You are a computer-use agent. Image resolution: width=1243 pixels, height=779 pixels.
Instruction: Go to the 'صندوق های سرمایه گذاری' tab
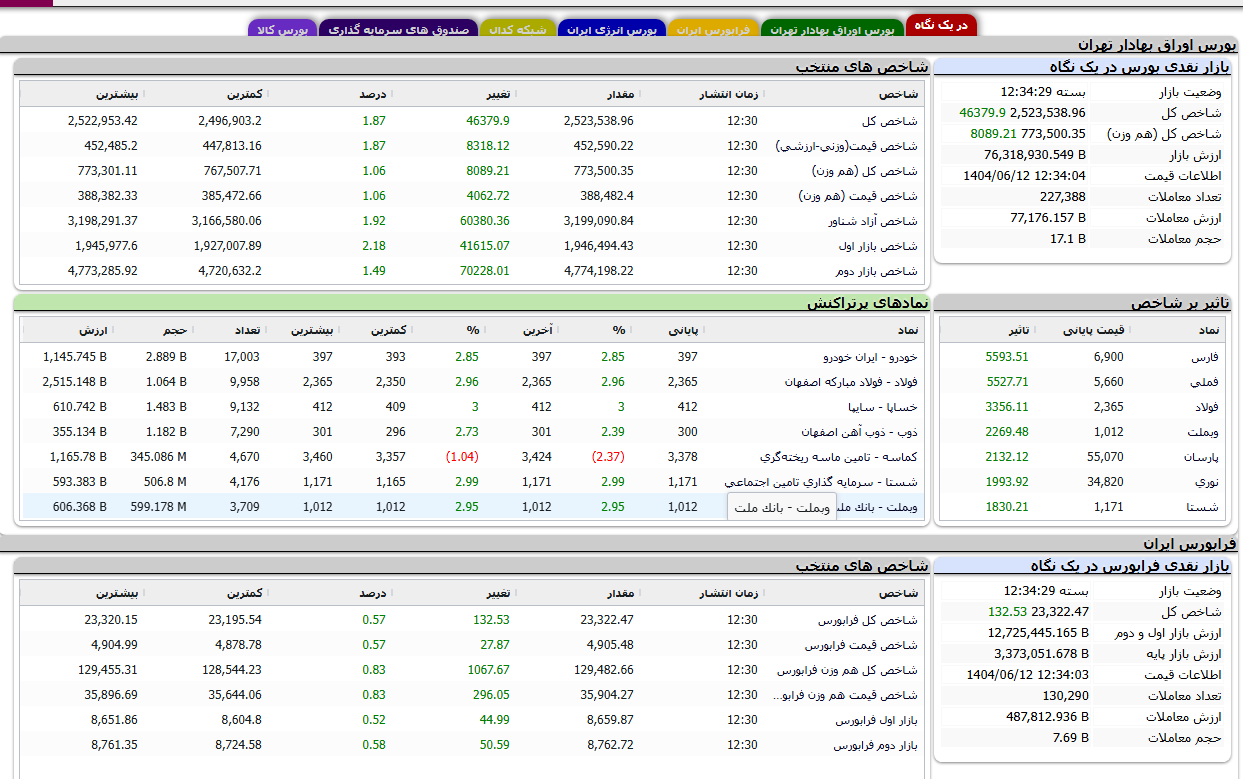[x=399, y=30]
